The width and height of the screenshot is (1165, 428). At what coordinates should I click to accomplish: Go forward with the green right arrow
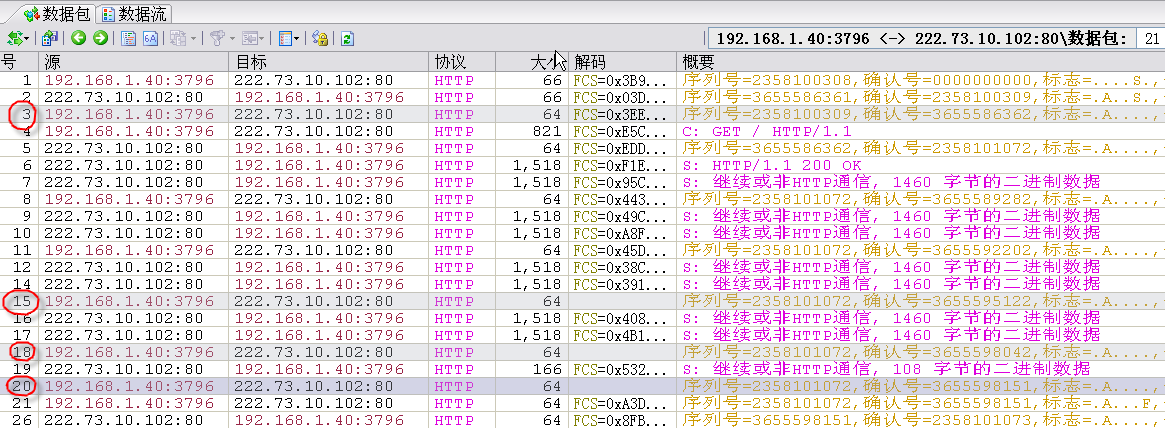100,38
